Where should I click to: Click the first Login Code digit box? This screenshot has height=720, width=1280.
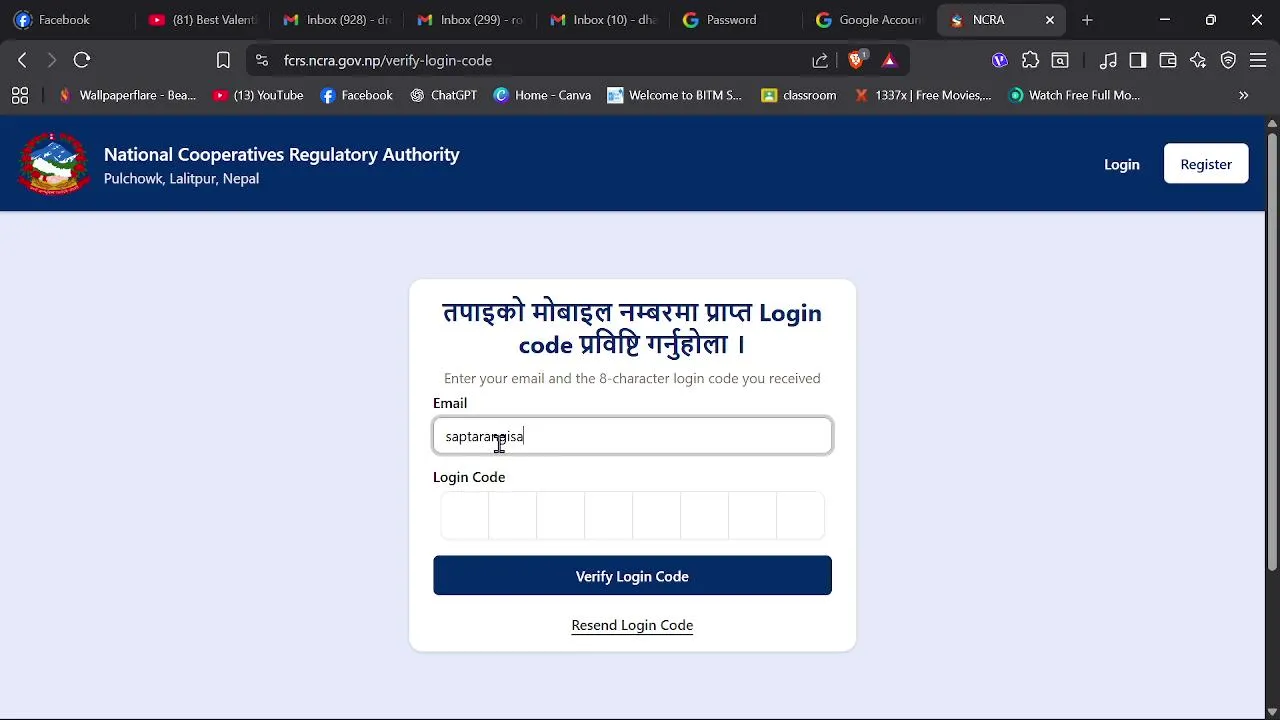465,516
